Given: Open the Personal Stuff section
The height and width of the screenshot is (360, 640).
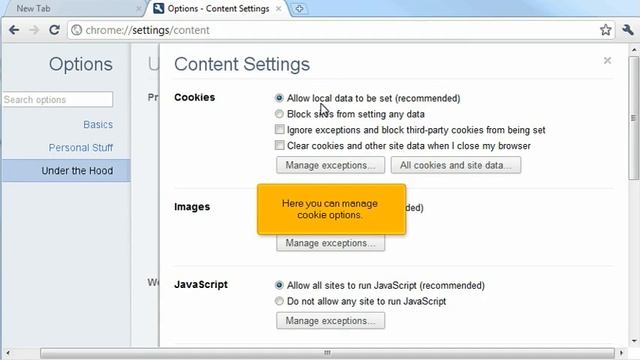Looking at the screenshot, I should (80, 147).
